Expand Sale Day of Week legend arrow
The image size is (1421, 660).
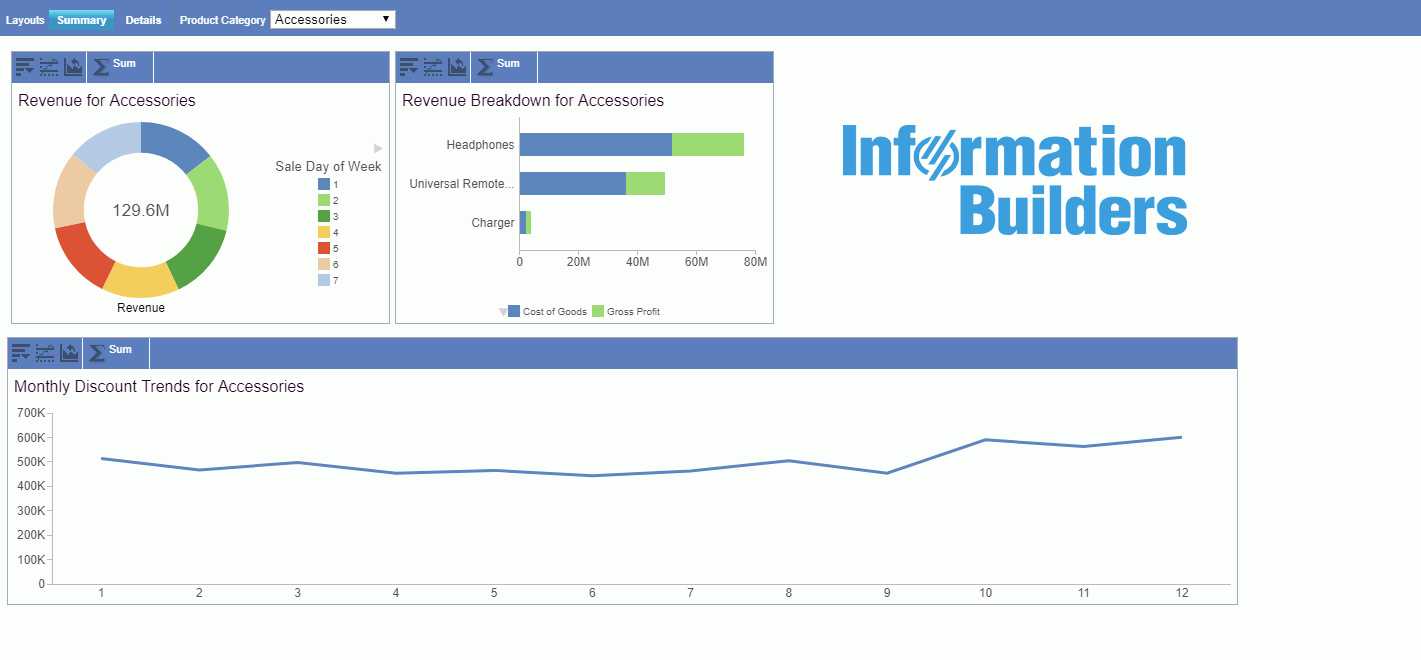[x=379, y=148]
